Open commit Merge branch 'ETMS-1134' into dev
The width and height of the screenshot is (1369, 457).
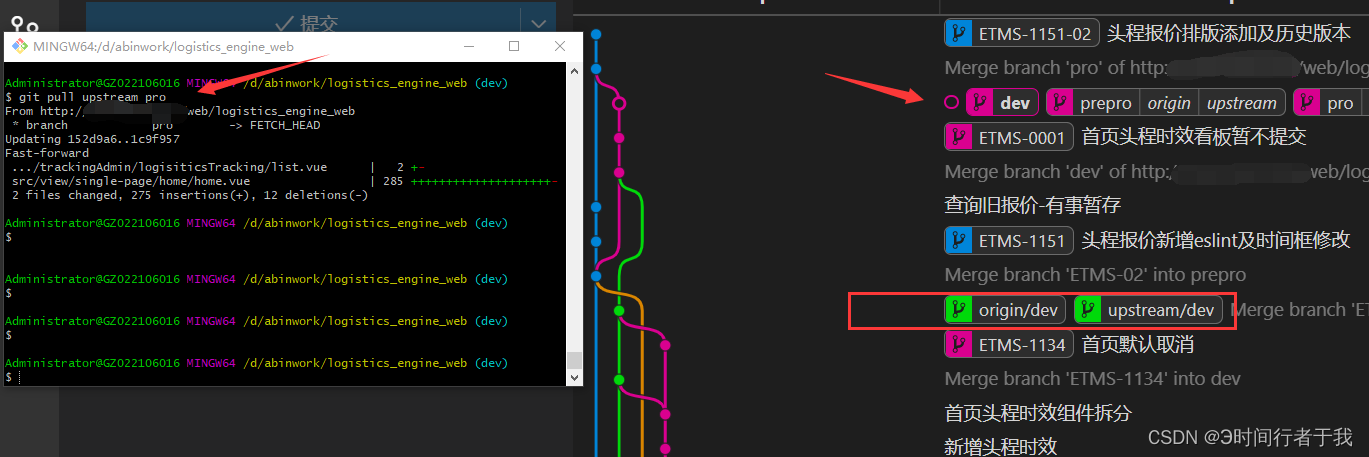pos(1093,379)
